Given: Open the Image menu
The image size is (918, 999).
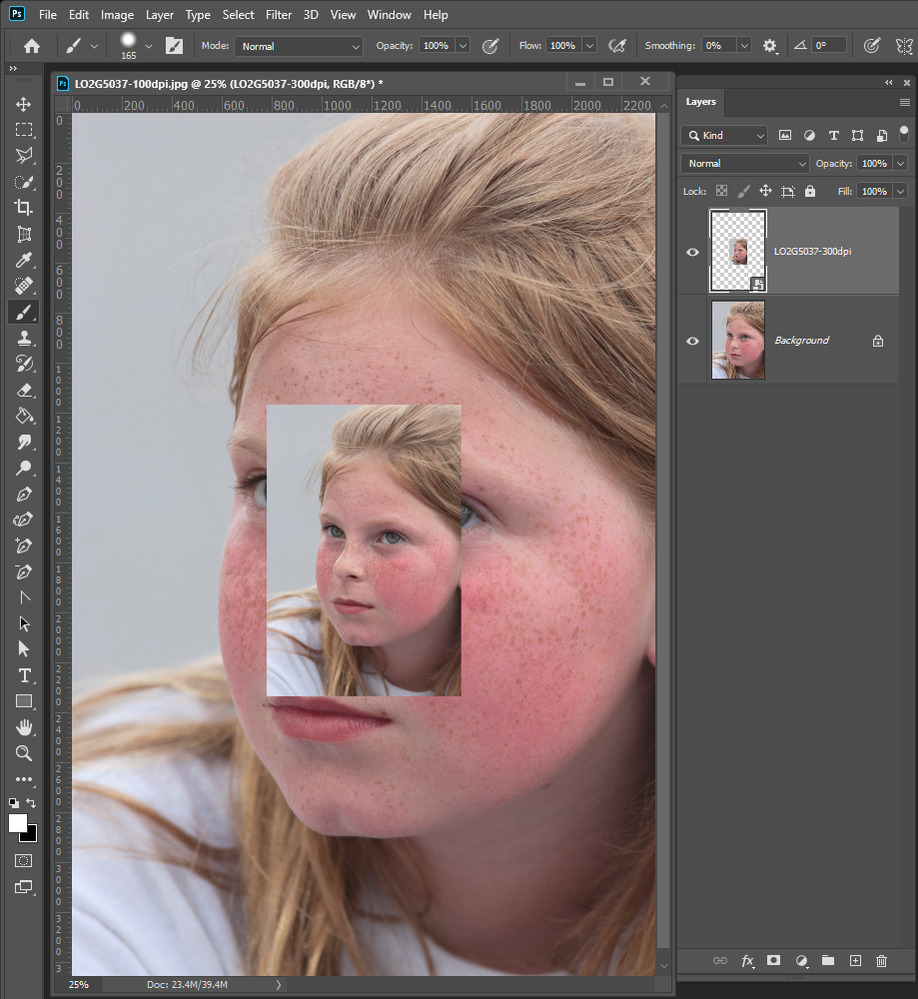Looking at the screenshot, I should tap(117, 15).
